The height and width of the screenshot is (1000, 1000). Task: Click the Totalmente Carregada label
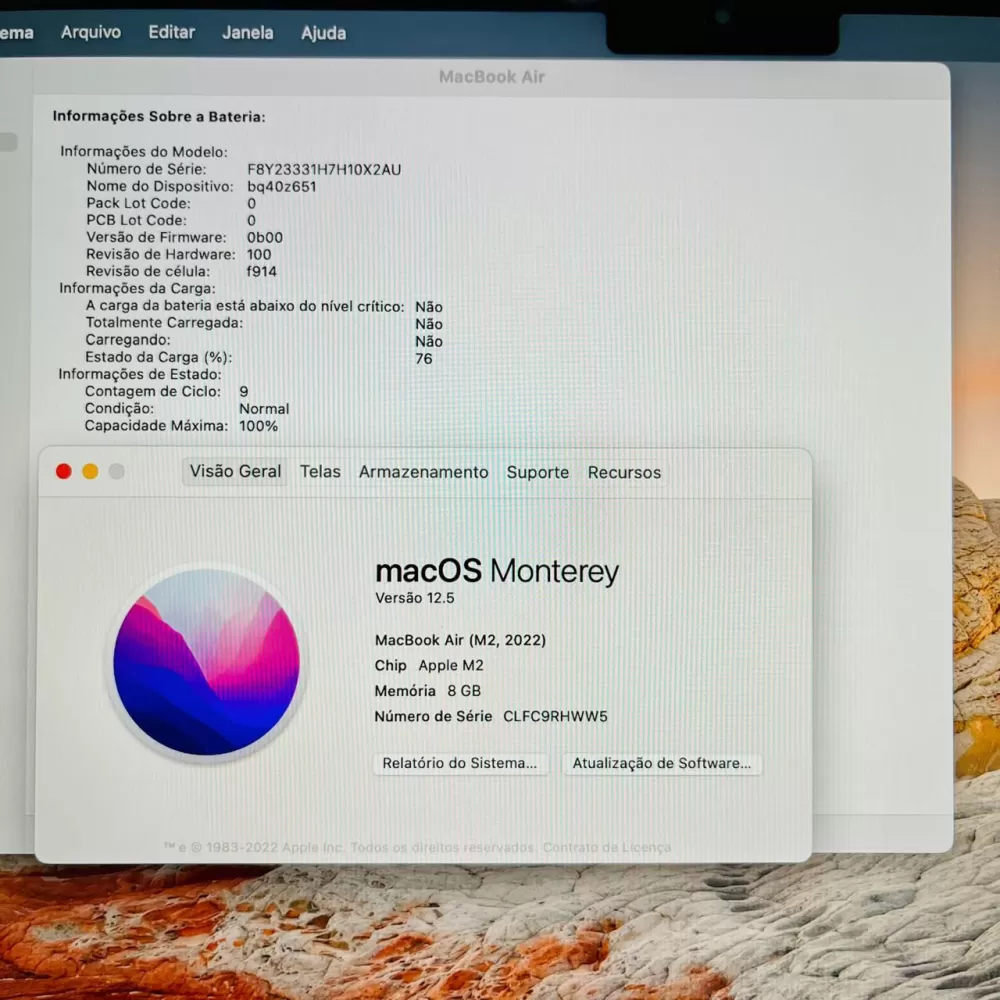[x=164, y=323]
